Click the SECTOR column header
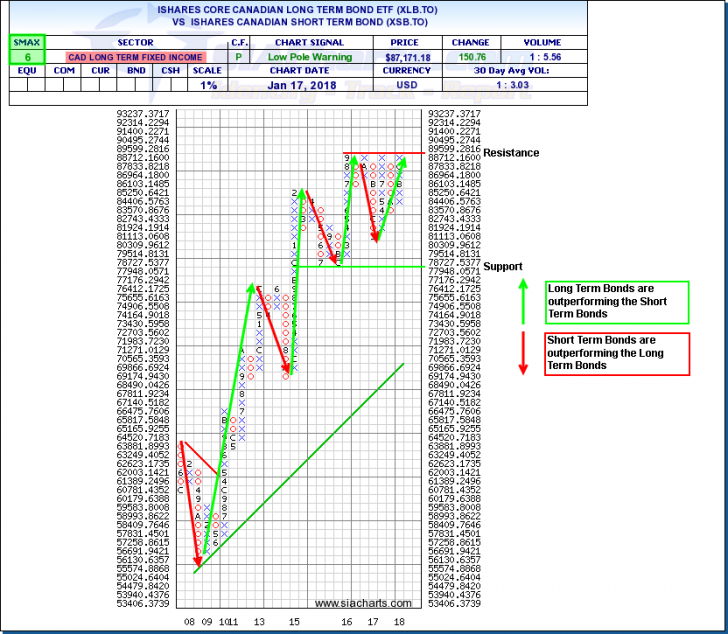728x634 pixels. [x=135, y=43]
